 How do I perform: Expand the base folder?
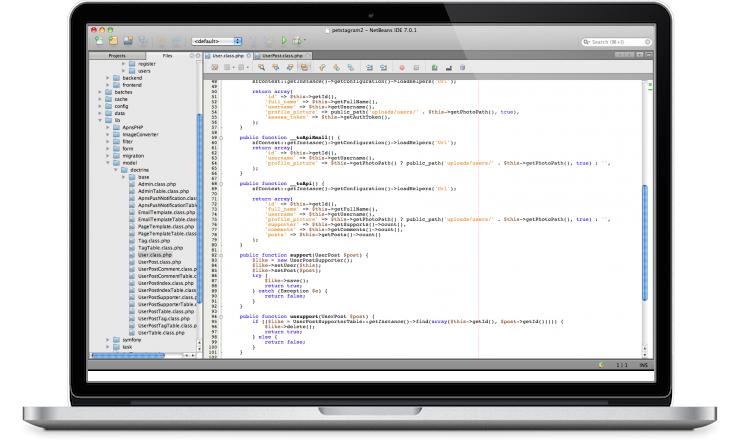coord(124,177)
